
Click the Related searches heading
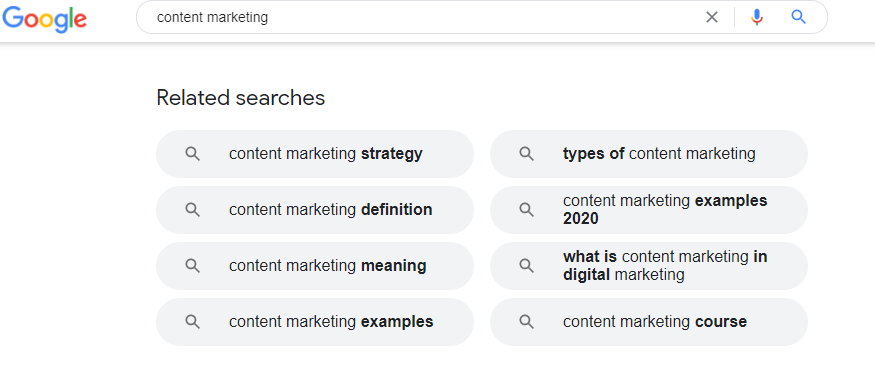coord(241,98)
